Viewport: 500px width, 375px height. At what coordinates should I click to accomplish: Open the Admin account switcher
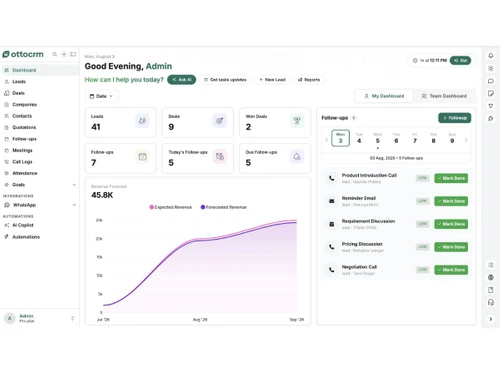40,318
